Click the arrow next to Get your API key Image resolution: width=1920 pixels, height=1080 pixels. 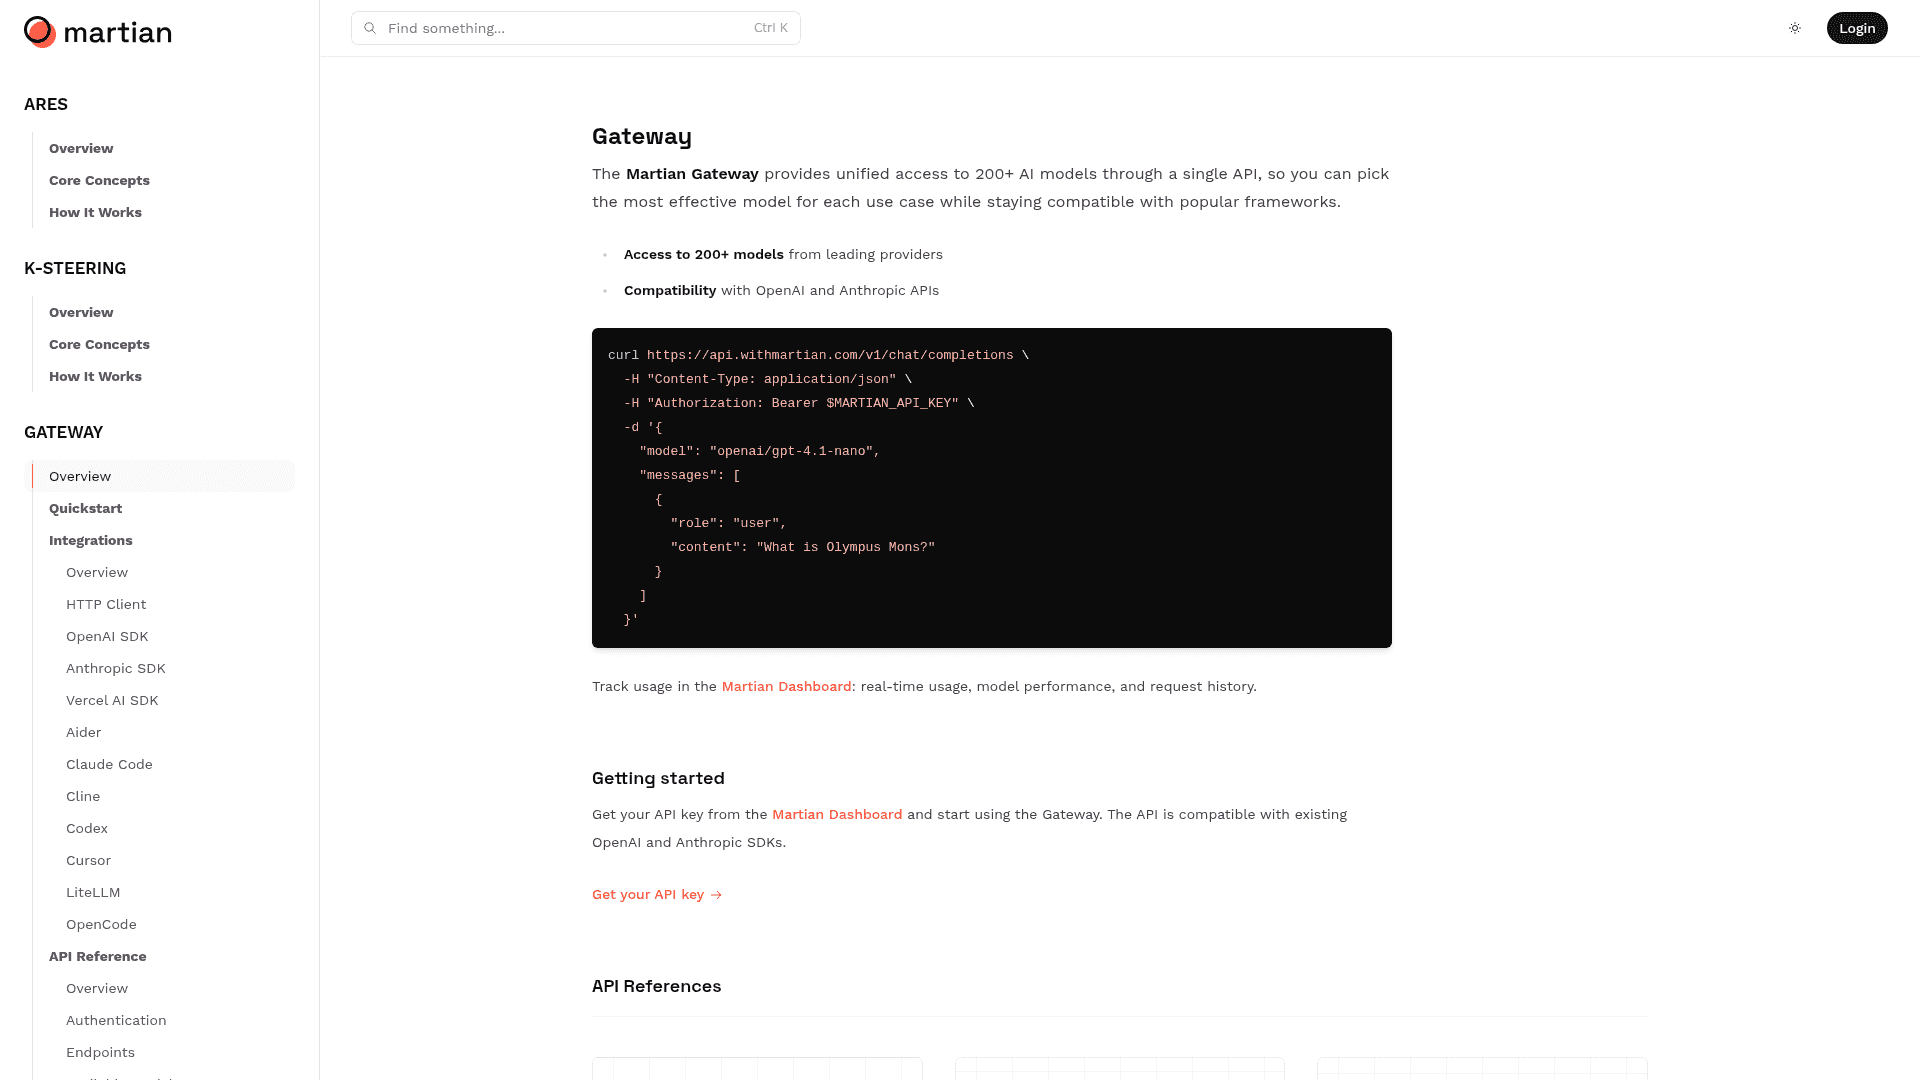716,895
